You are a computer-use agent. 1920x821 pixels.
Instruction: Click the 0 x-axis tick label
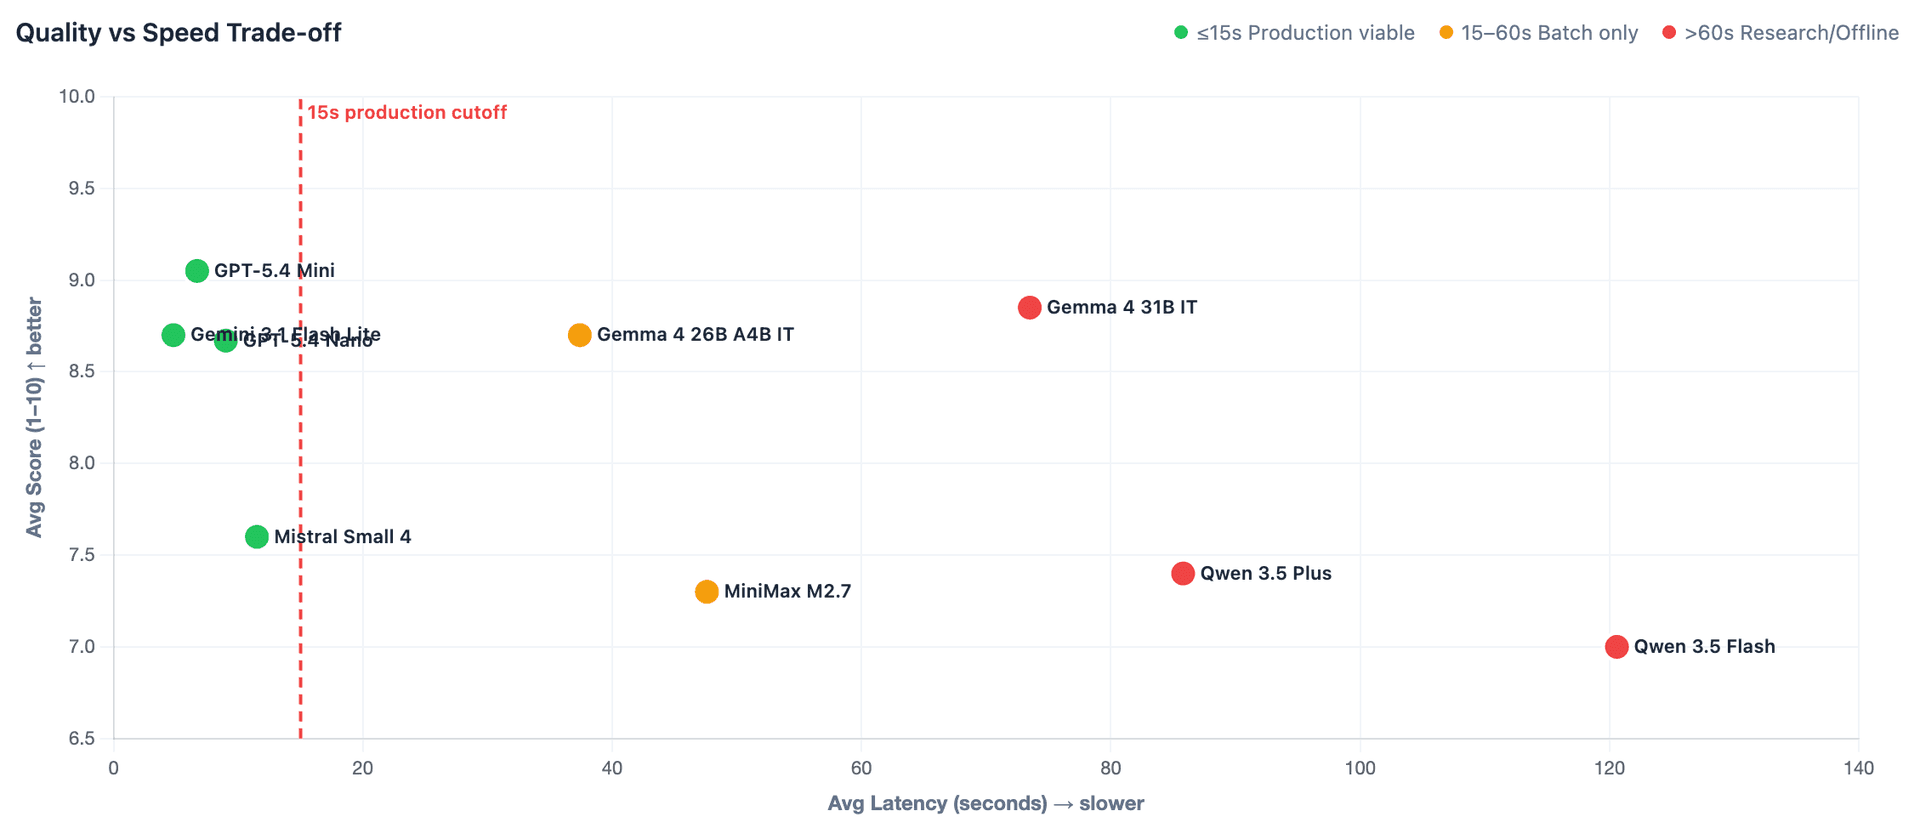(x=114, y=769)
